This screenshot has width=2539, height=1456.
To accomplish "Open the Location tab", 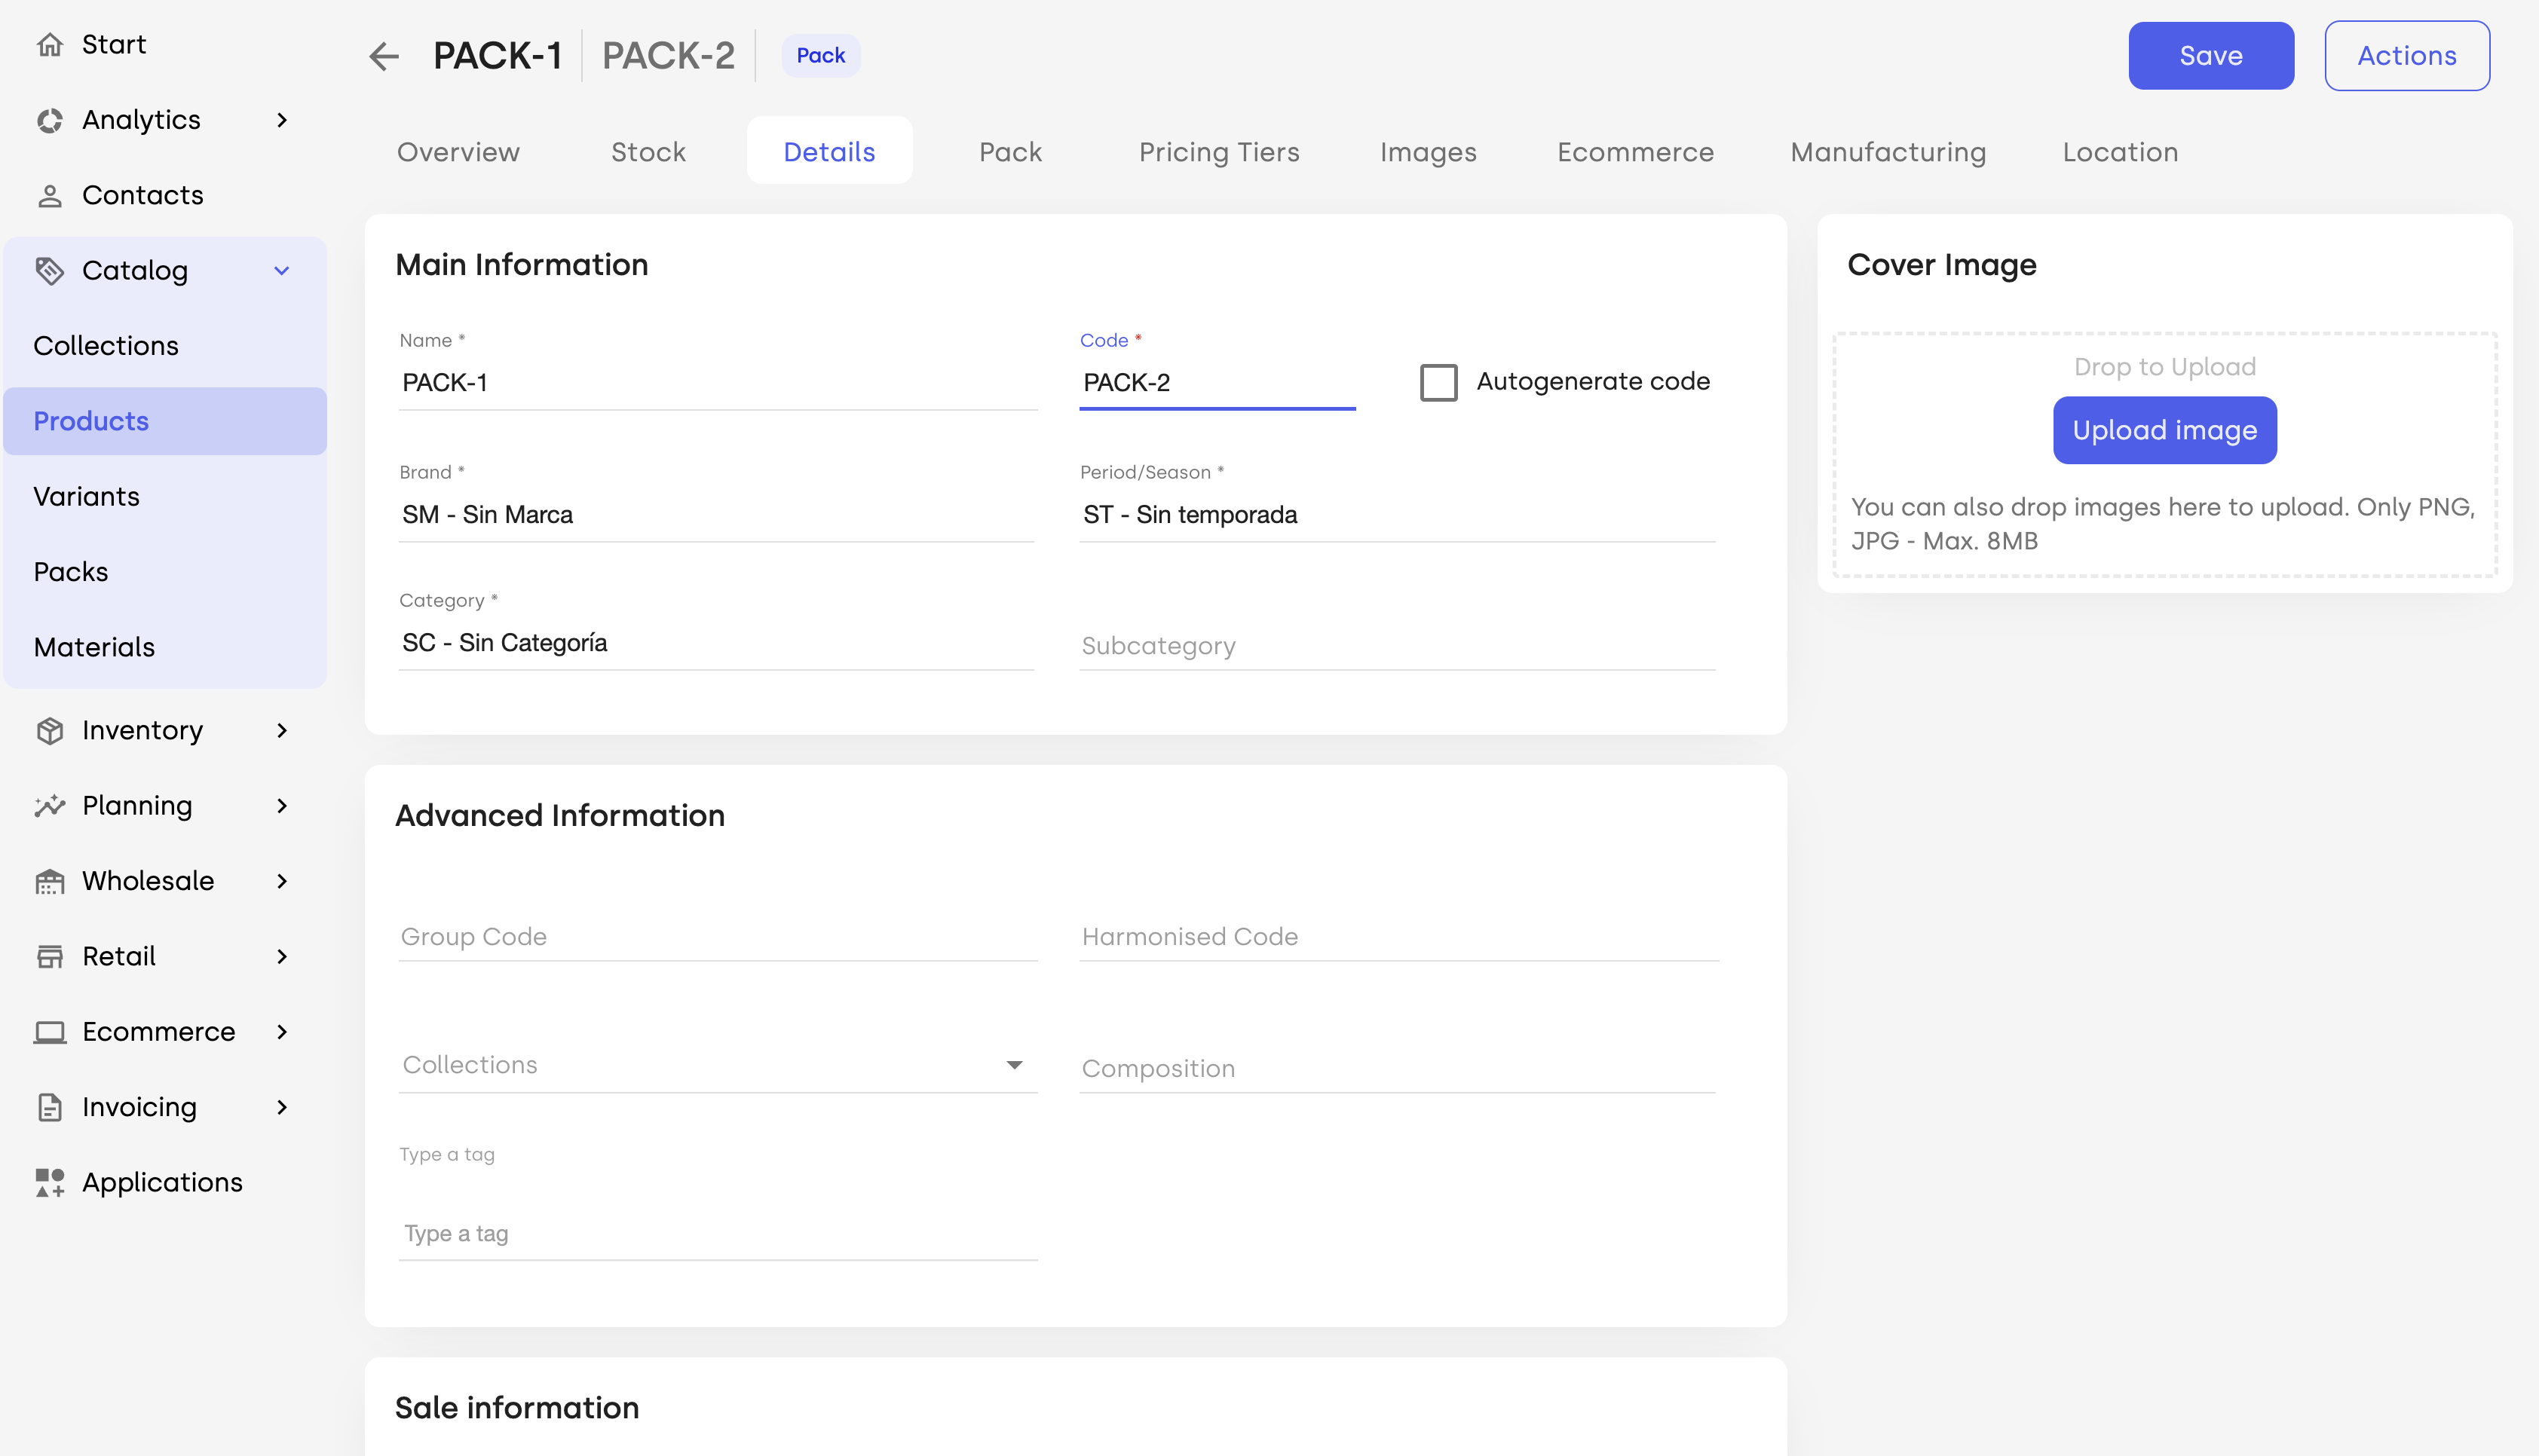I will coord(2120,151).
